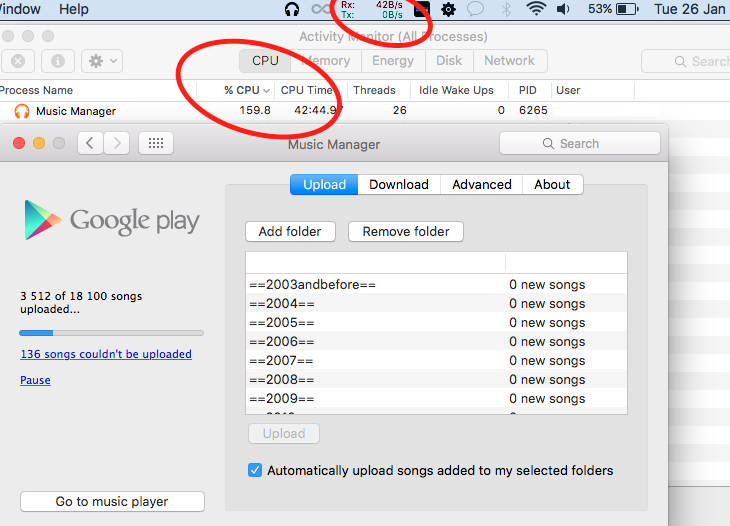Screen dimensions: 730x526
Task: Open 136 songs couldn't be uploaded link
Action: pos(106,354)
